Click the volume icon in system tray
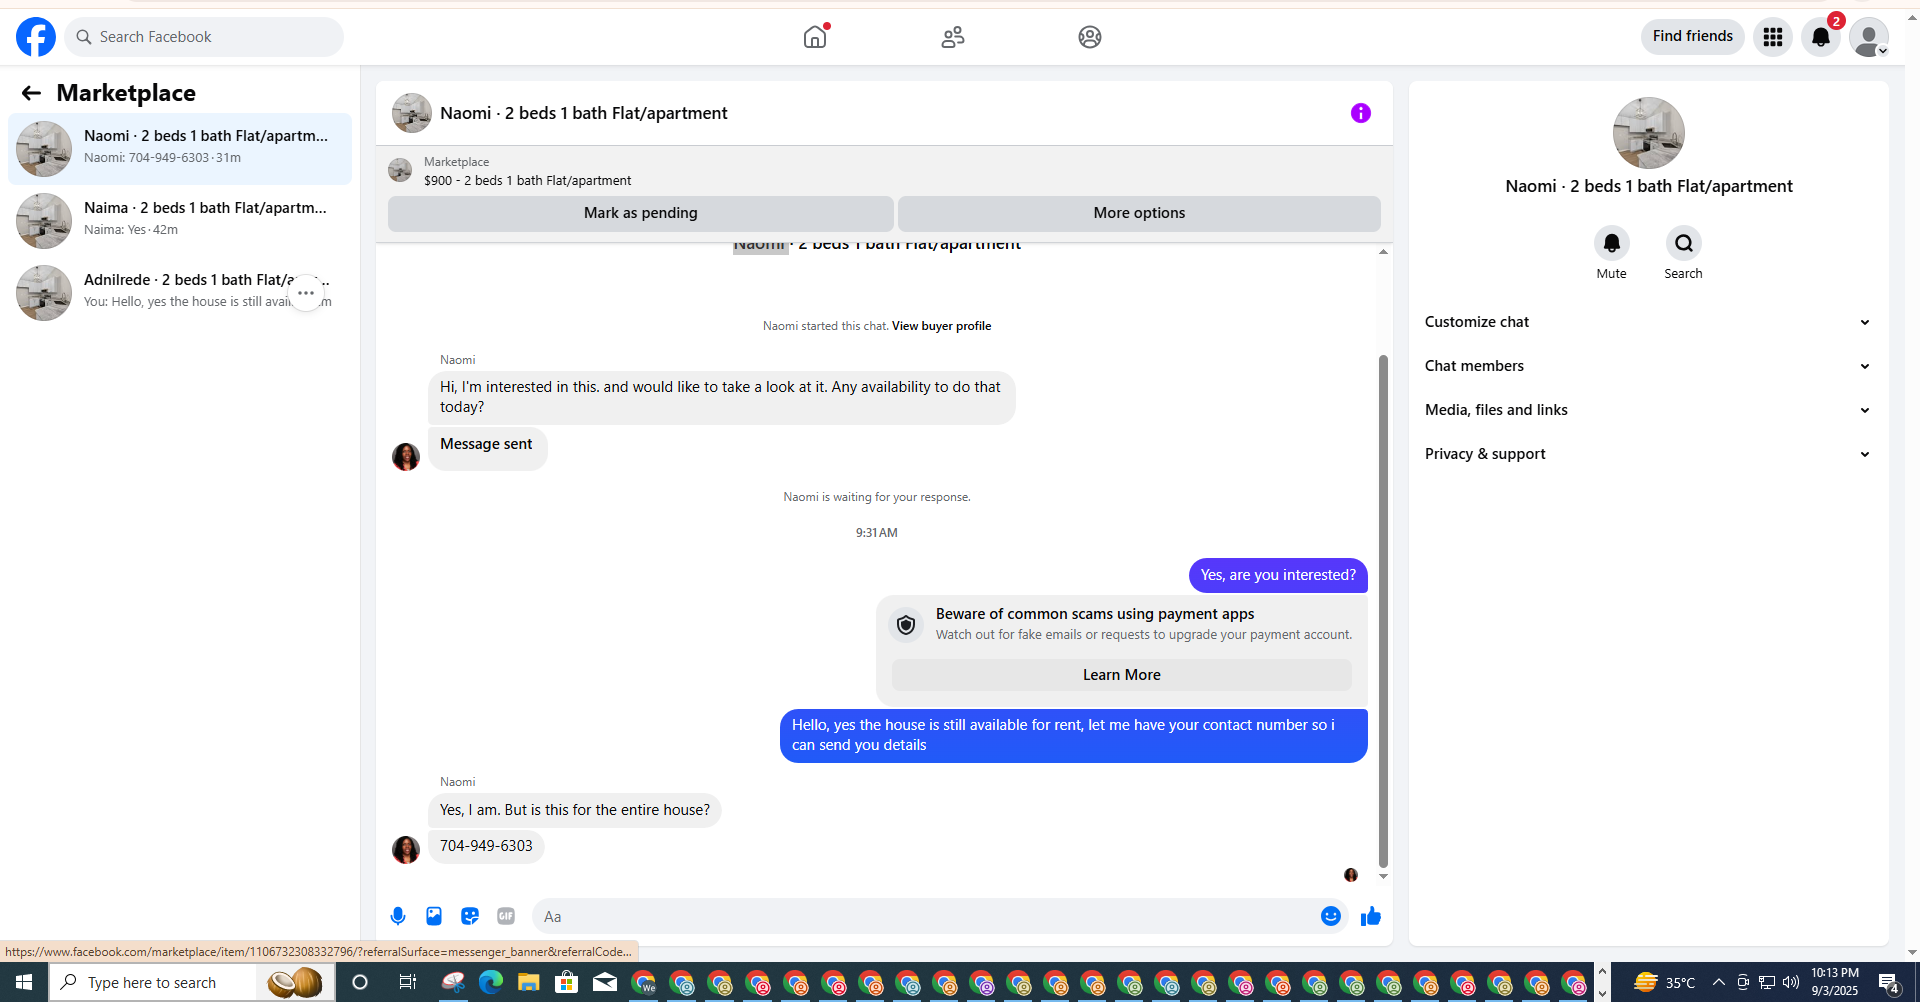1920x1002 pixels. tap(1791, 982)
